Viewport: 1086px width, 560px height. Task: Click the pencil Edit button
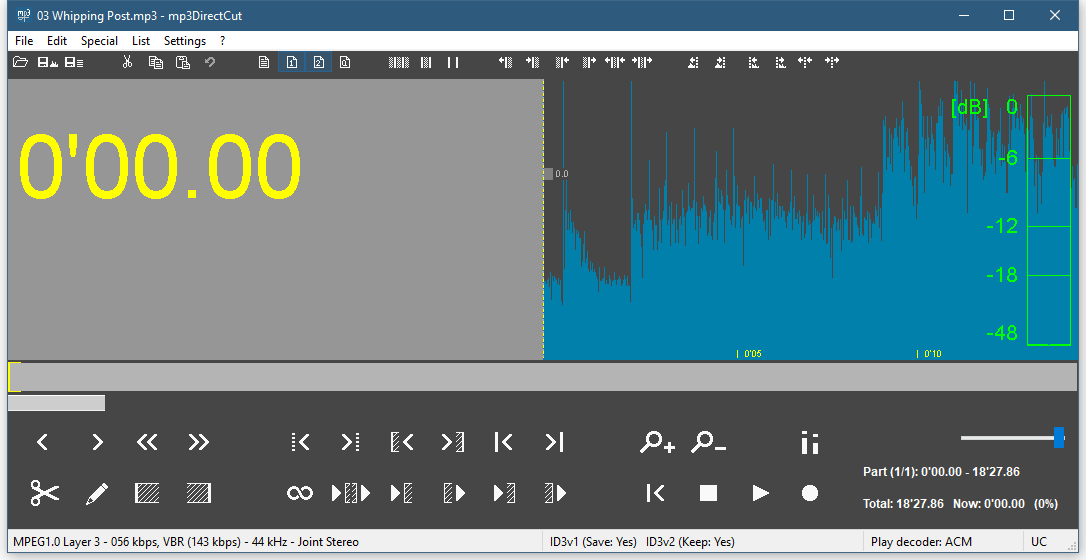[96, 493]
